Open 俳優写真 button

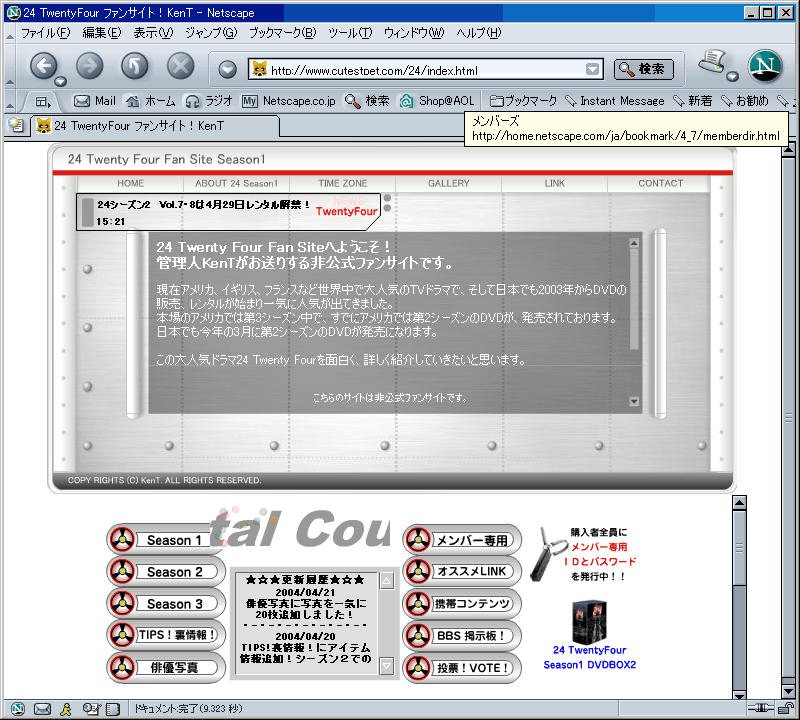[166, 667]
